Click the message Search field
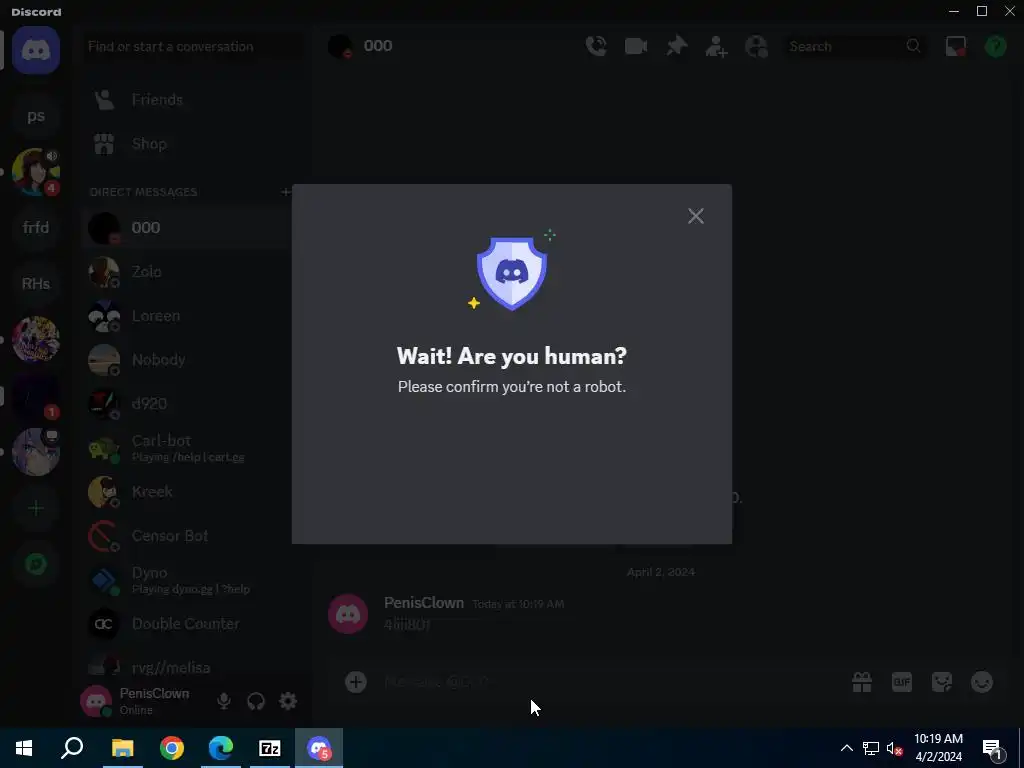The width and height of the screenshot is (1024, 768). click(854, 46)
